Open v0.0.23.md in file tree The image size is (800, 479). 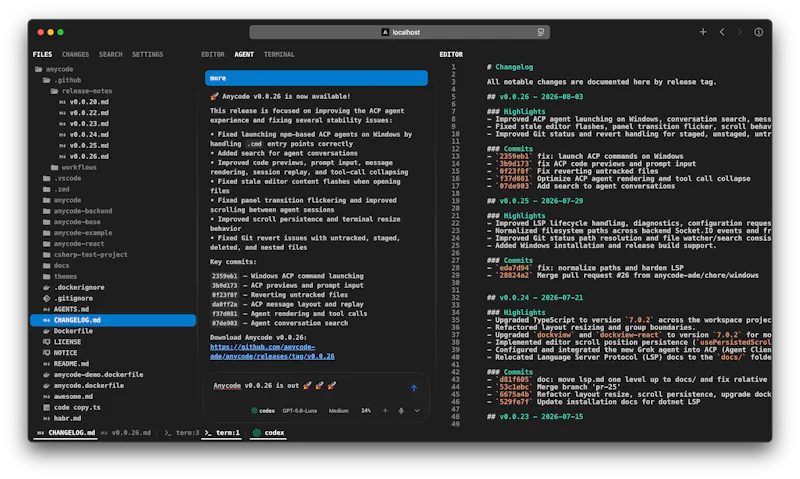84,124
